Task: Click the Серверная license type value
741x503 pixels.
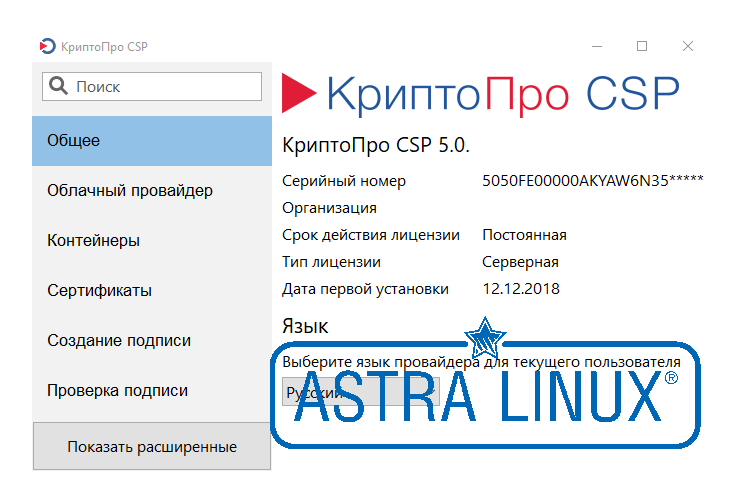Action: 520,262
